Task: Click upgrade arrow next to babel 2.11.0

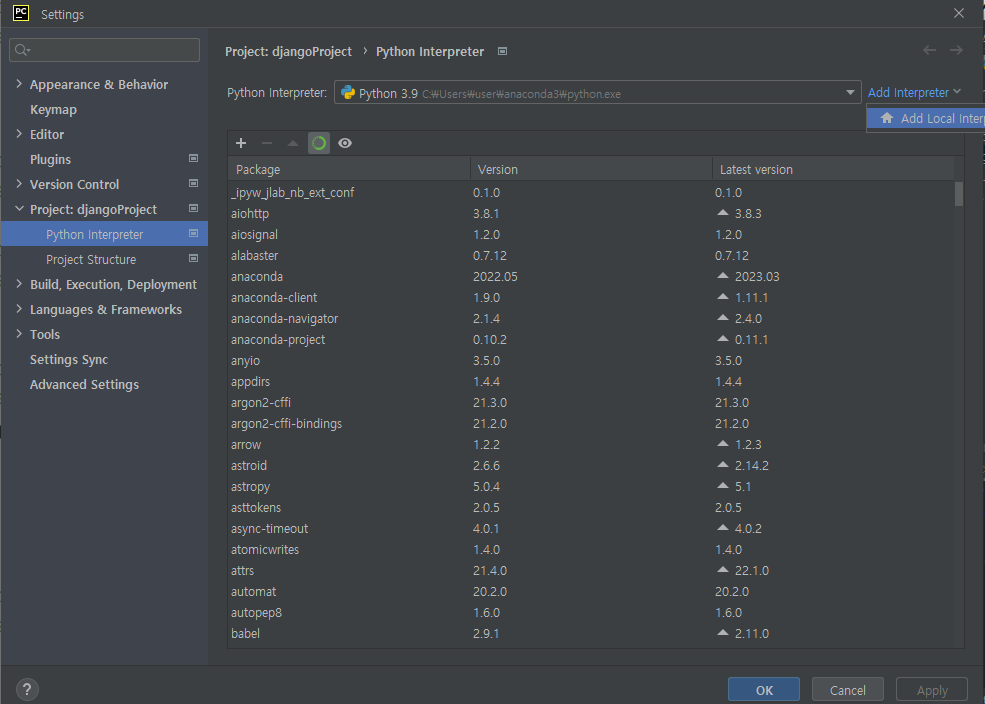Action: click(723, 632)
